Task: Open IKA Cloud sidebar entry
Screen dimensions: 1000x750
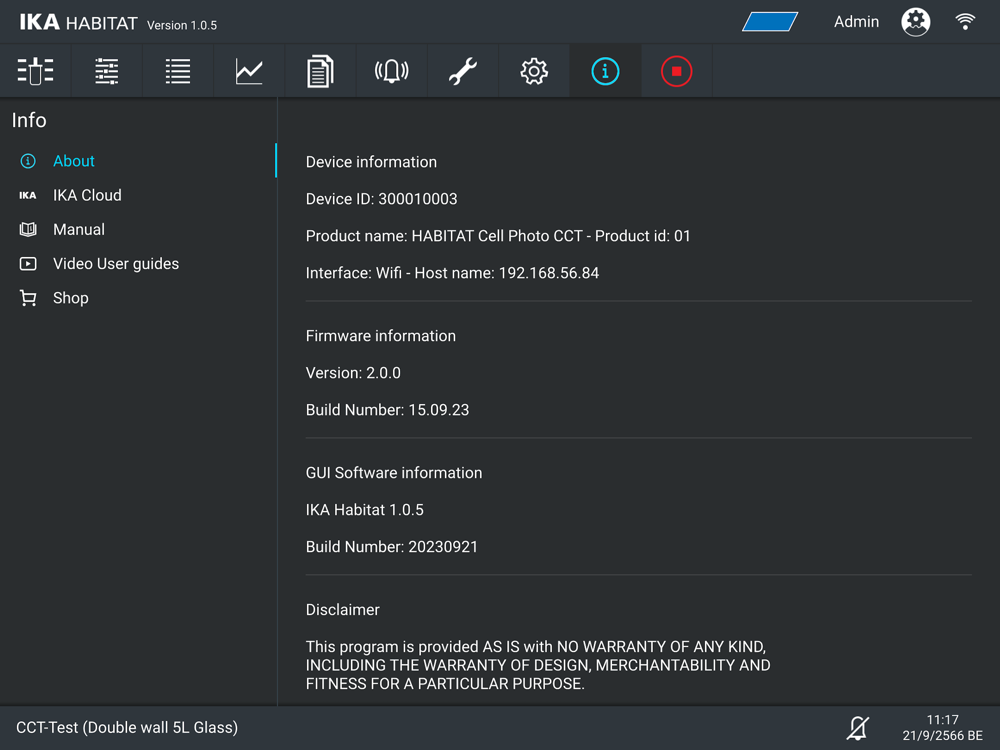Action: [138, 195]
